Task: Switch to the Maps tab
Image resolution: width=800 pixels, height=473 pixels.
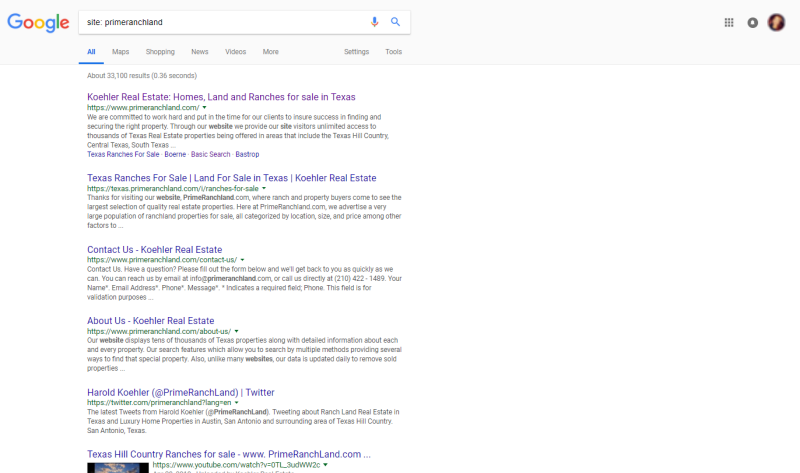Action: (x=120, y=52)
